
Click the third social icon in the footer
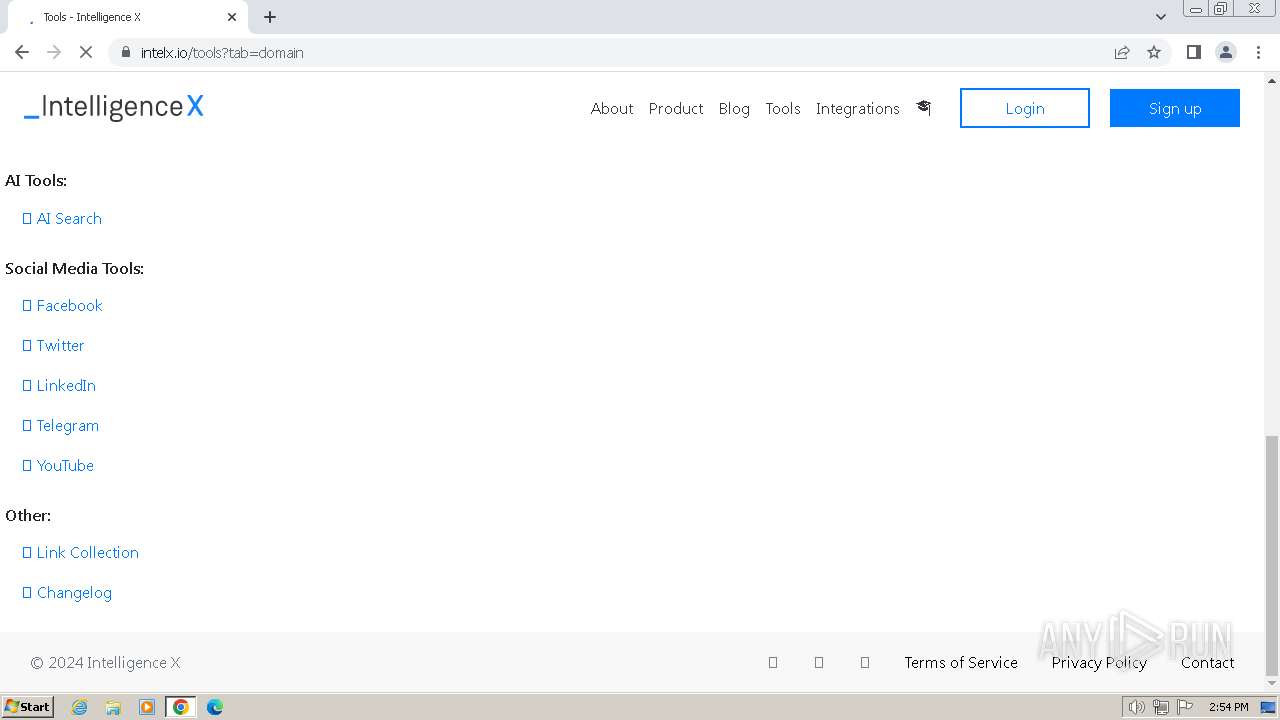pos(865,662)
